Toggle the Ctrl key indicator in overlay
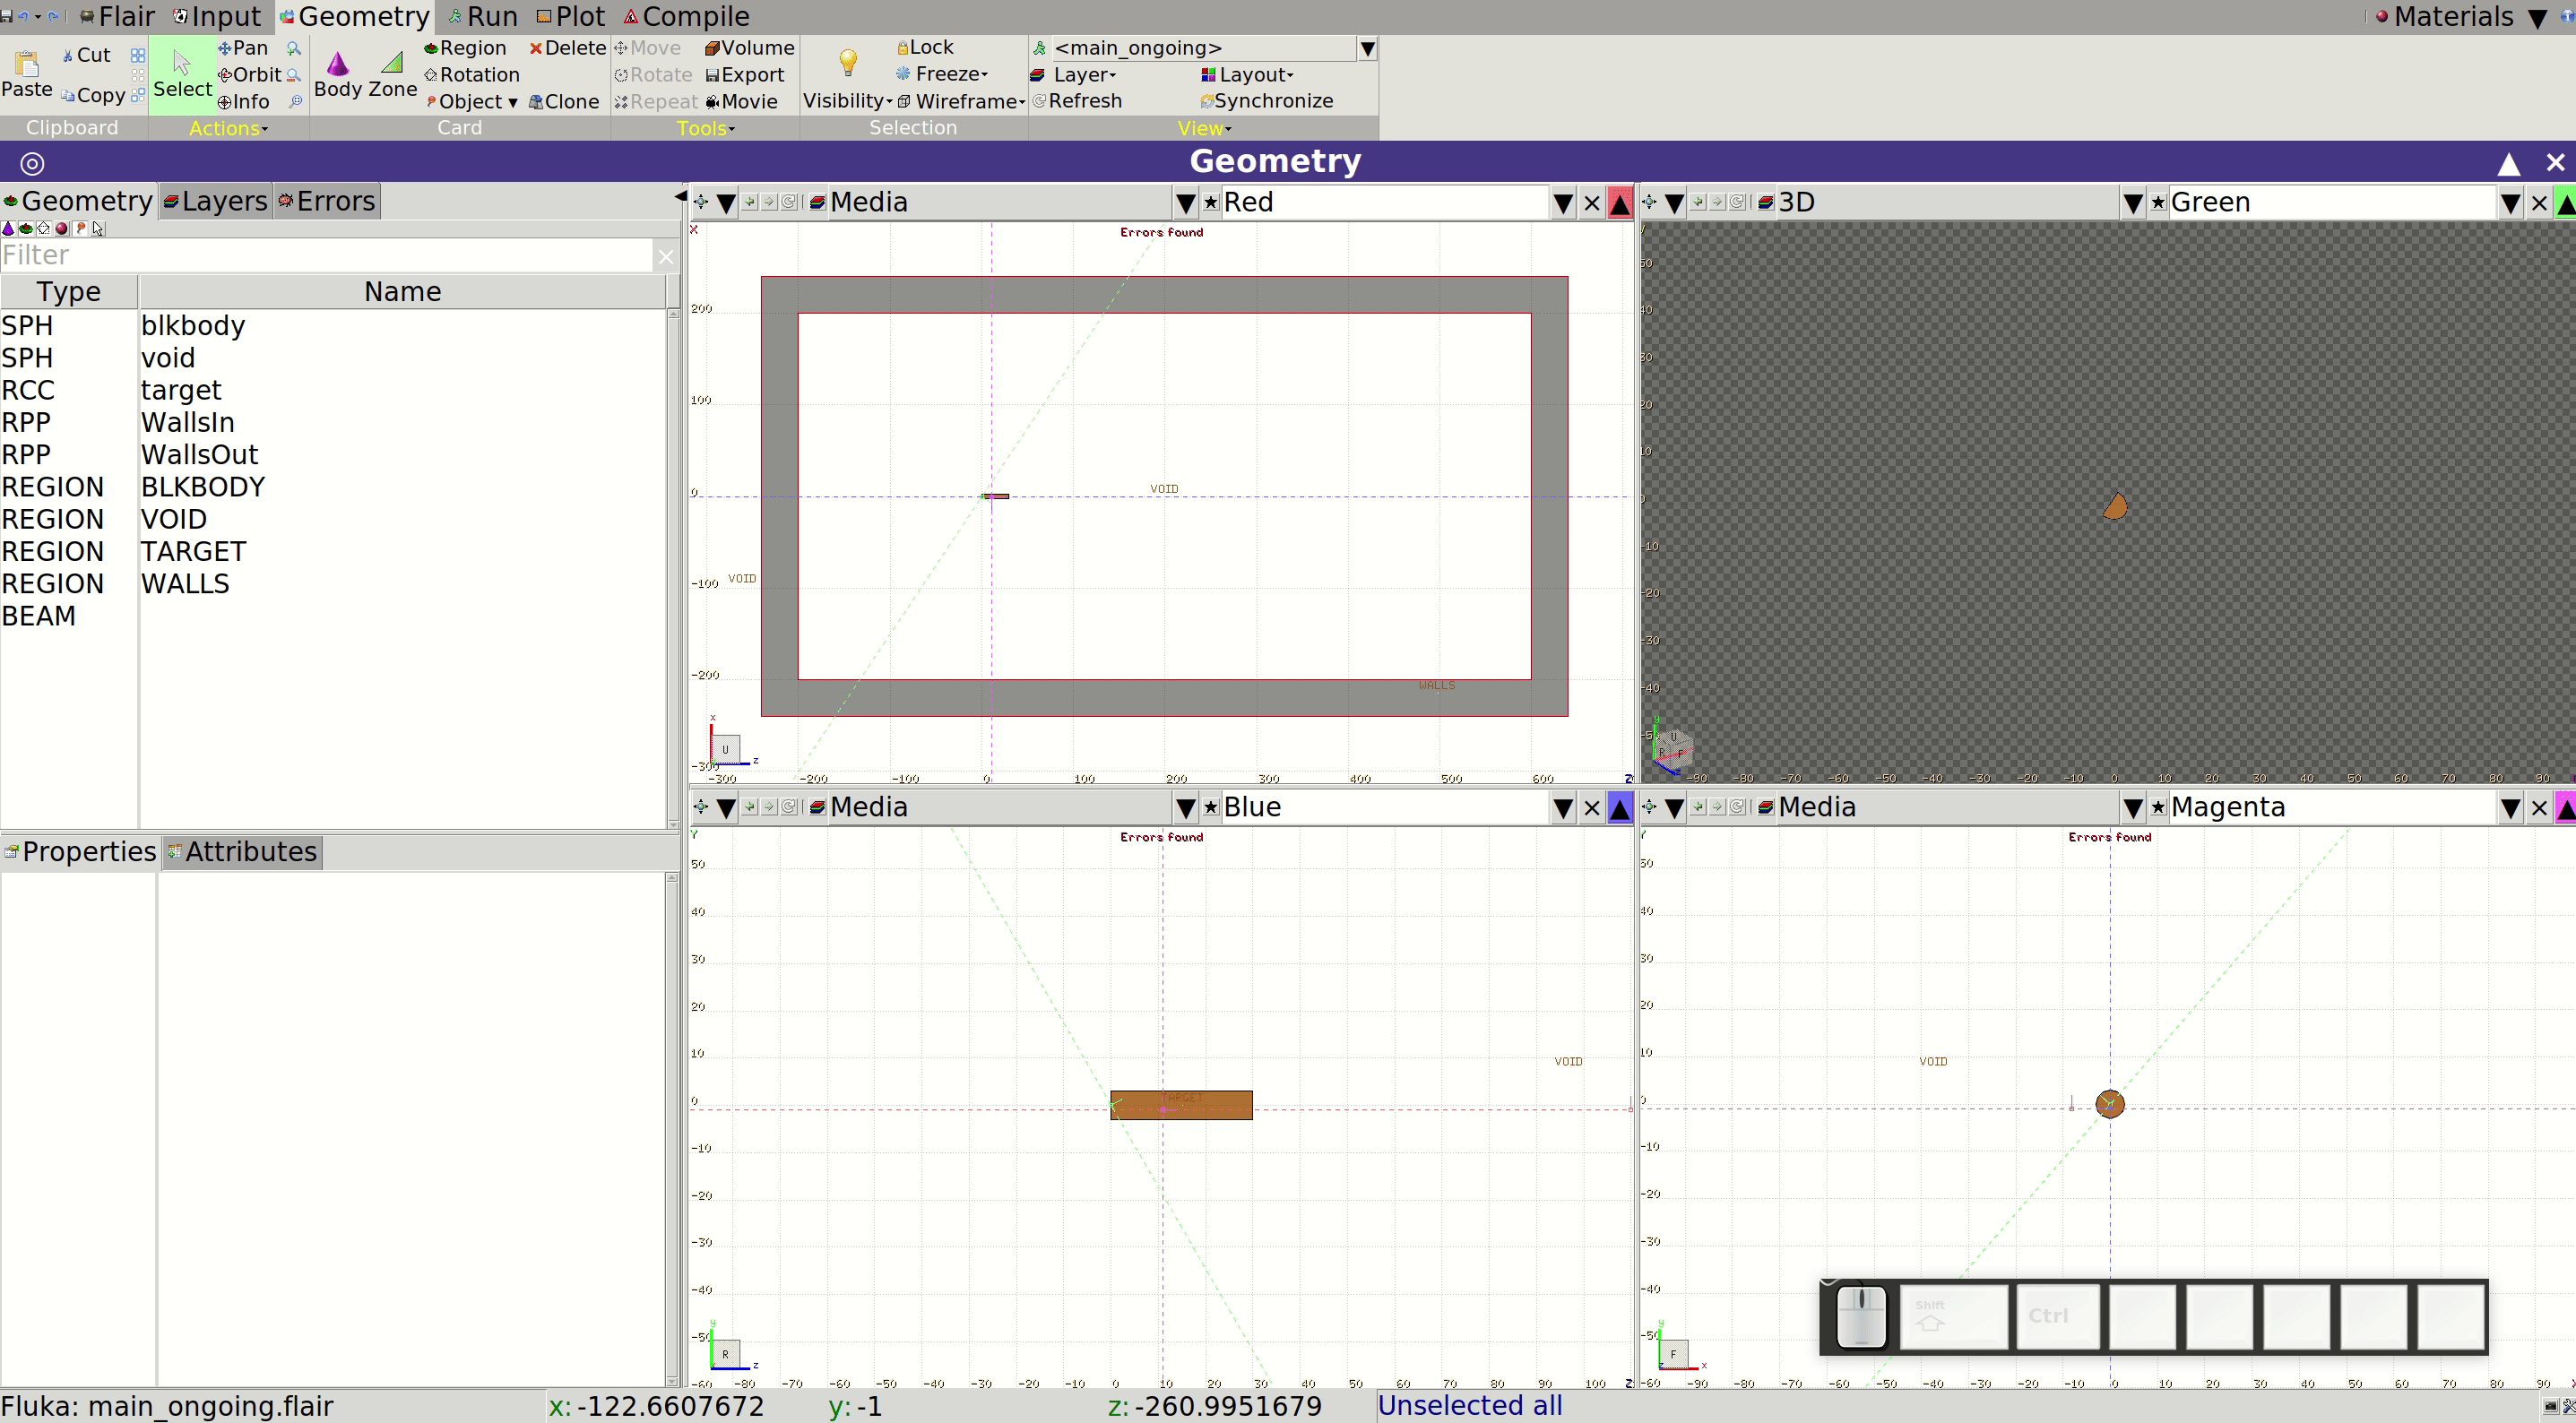The image size is (2576, 1423). (x=2057, y=1316)
